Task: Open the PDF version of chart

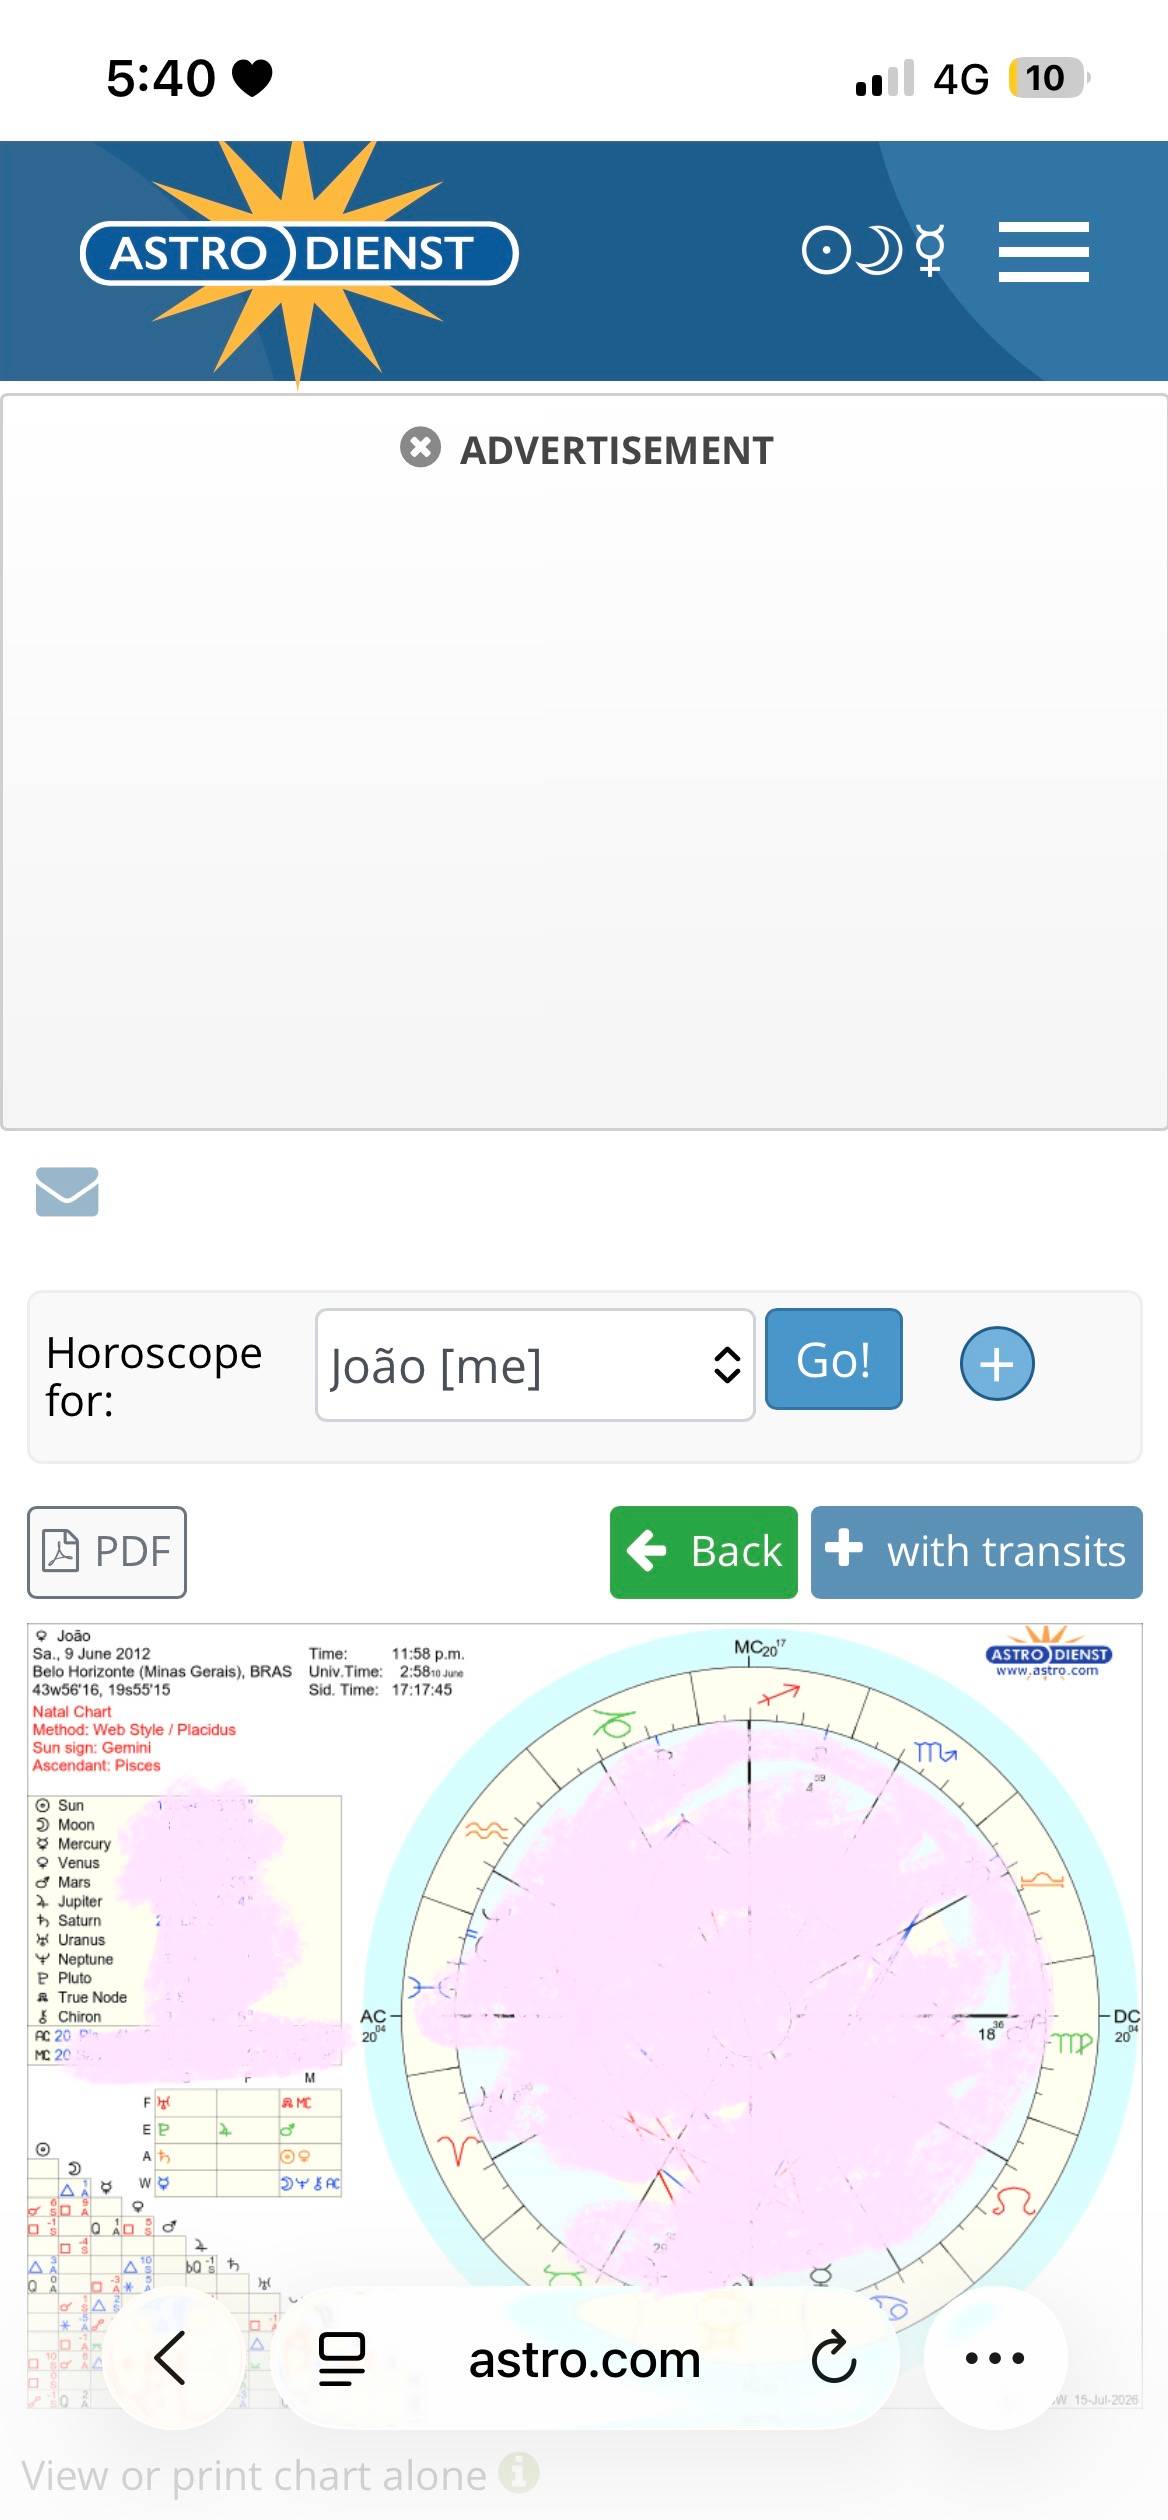Action: [107, 1551]
